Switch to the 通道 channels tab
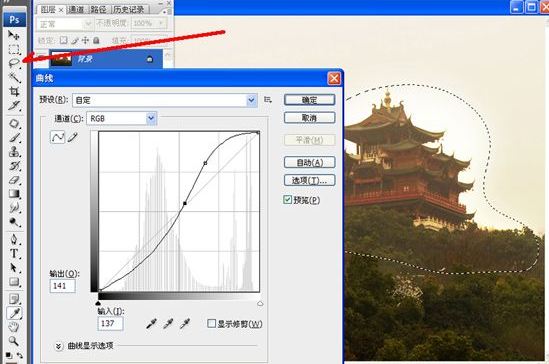549x364 pixels. tap(76, 9)
